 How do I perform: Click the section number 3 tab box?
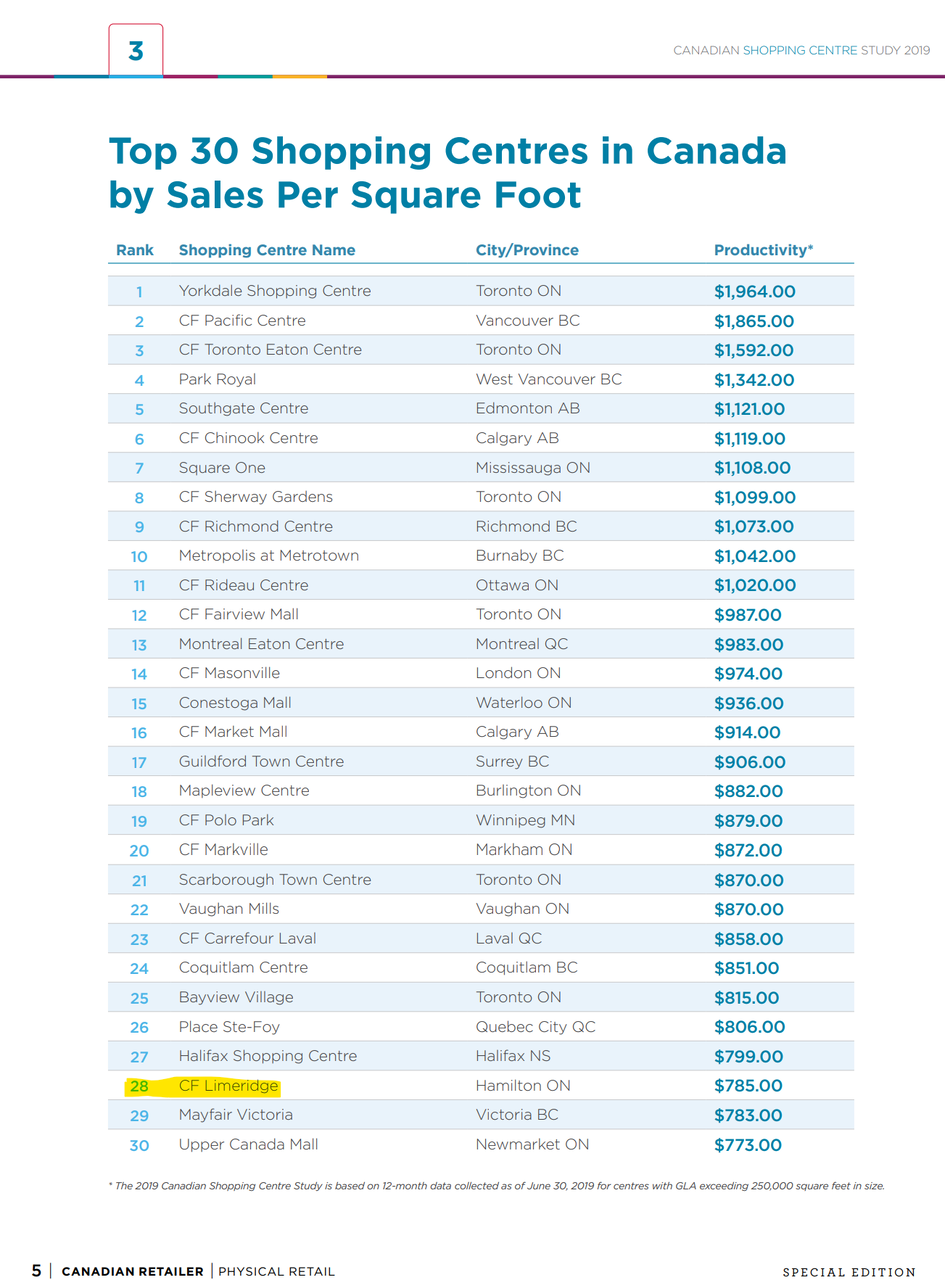(135, 50)
